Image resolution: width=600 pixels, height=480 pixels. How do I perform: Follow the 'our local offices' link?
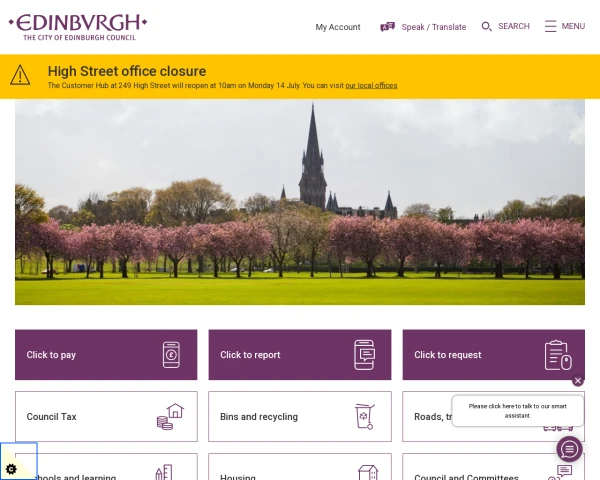pyautogui.click(x=371, y=85)
